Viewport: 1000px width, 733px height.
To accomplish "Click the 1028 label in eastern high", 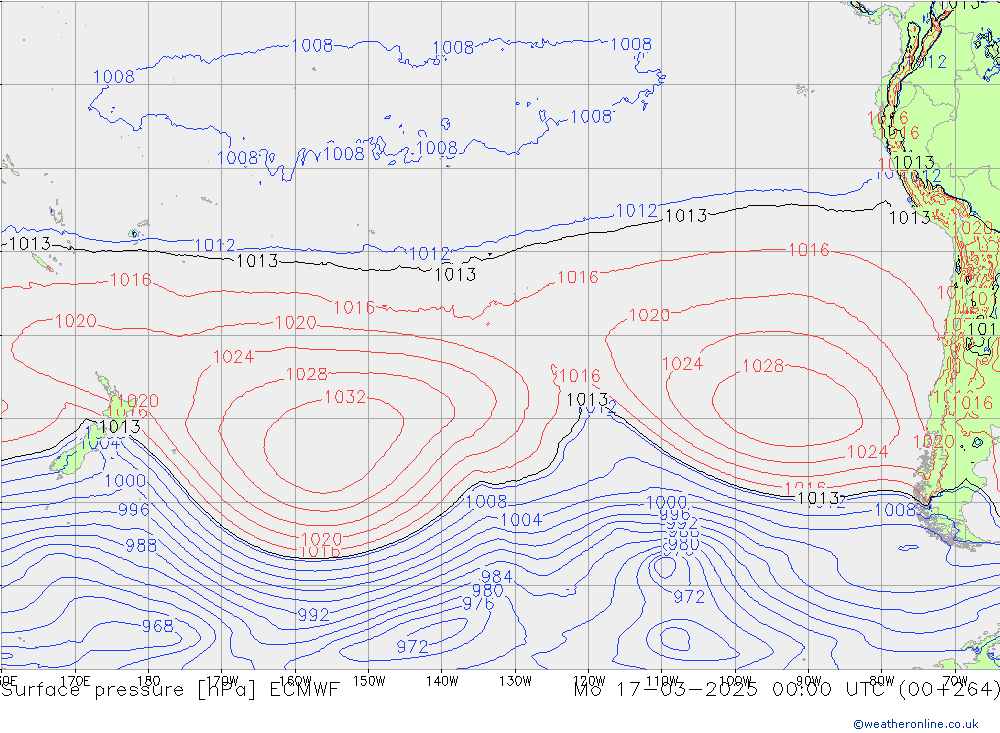I will (x=763, y=366).
